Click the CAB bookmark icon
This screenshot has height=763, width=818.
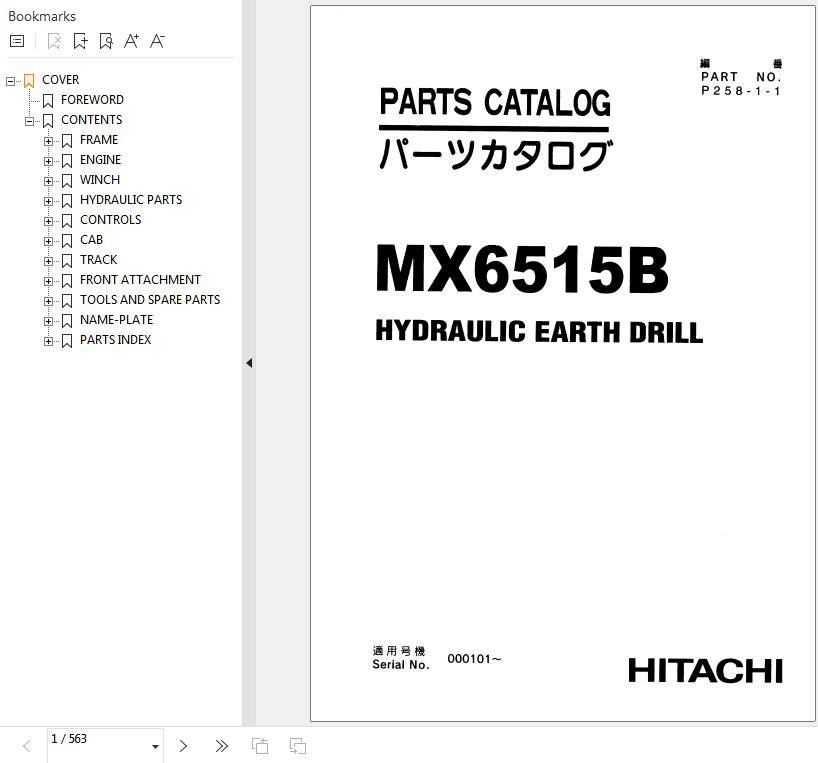click(x=67, y=240)
